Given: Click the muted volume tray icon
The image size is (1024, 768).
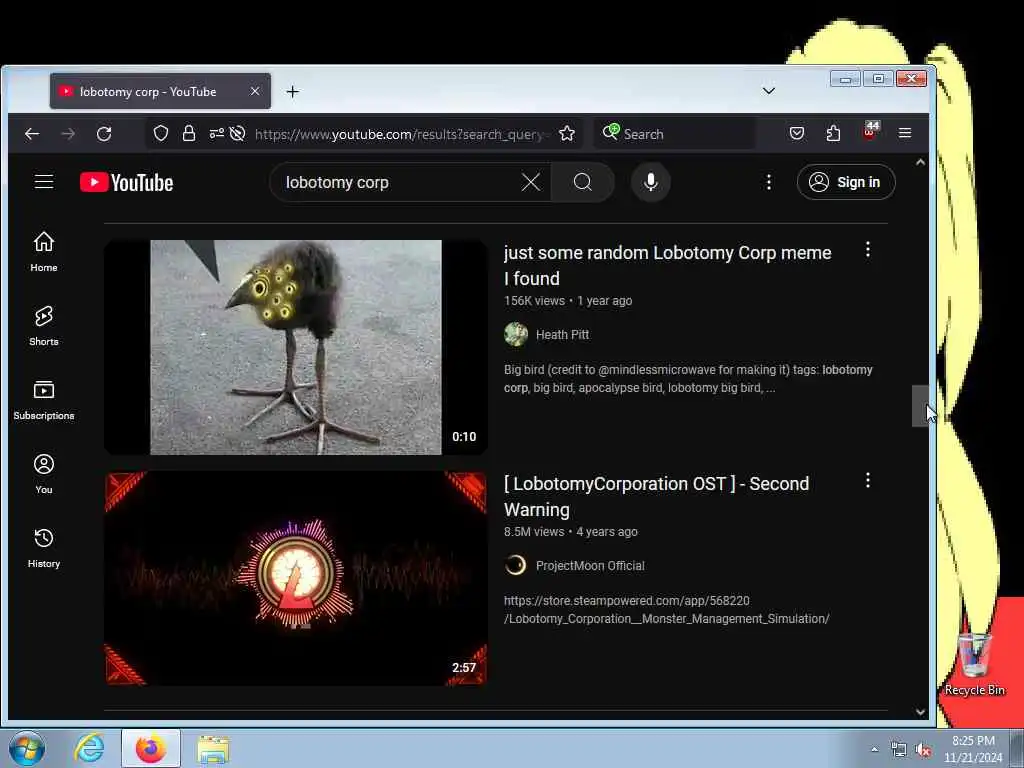Looking at the screenshot, I should click(923, 750).
